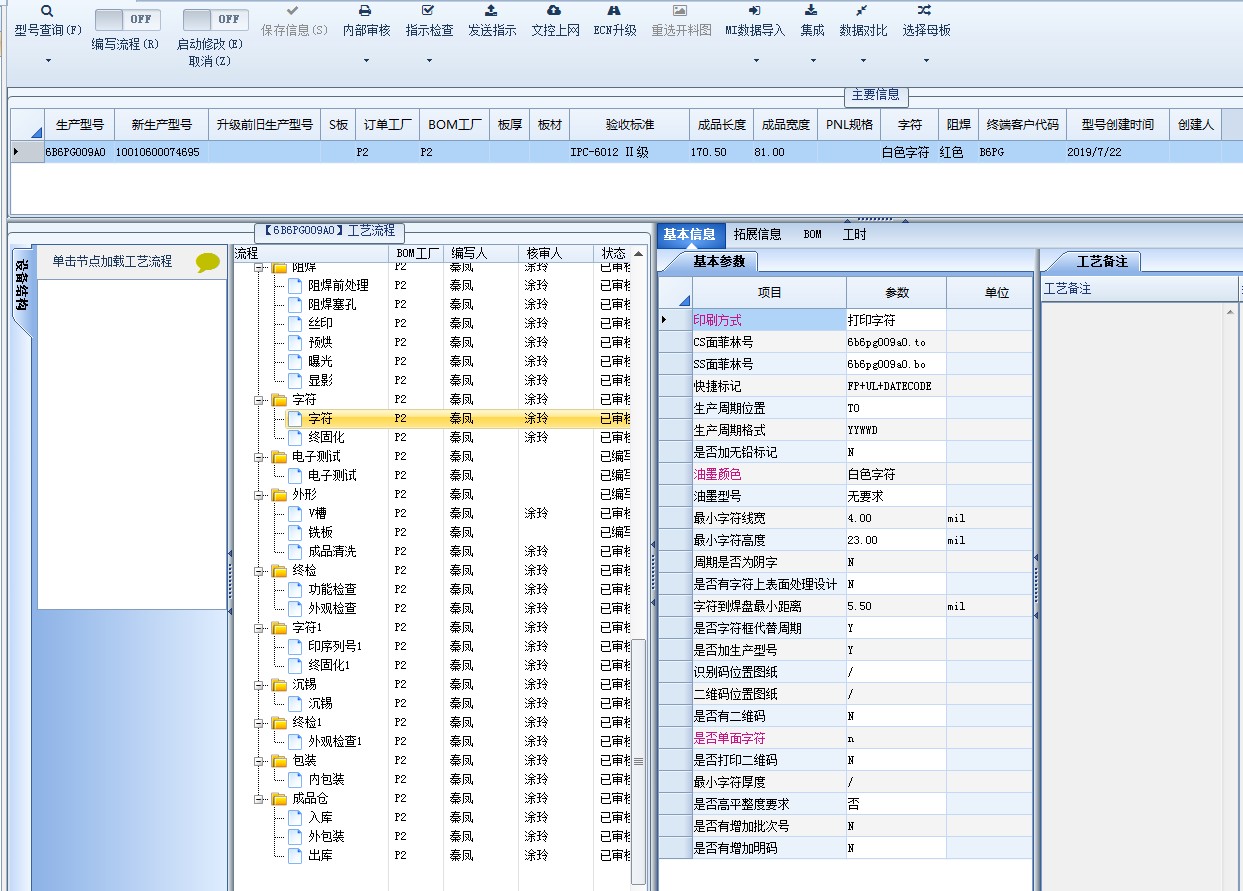
Task: Toggle the 启动修改(E) switch
Action: click(x=216, y=19)
